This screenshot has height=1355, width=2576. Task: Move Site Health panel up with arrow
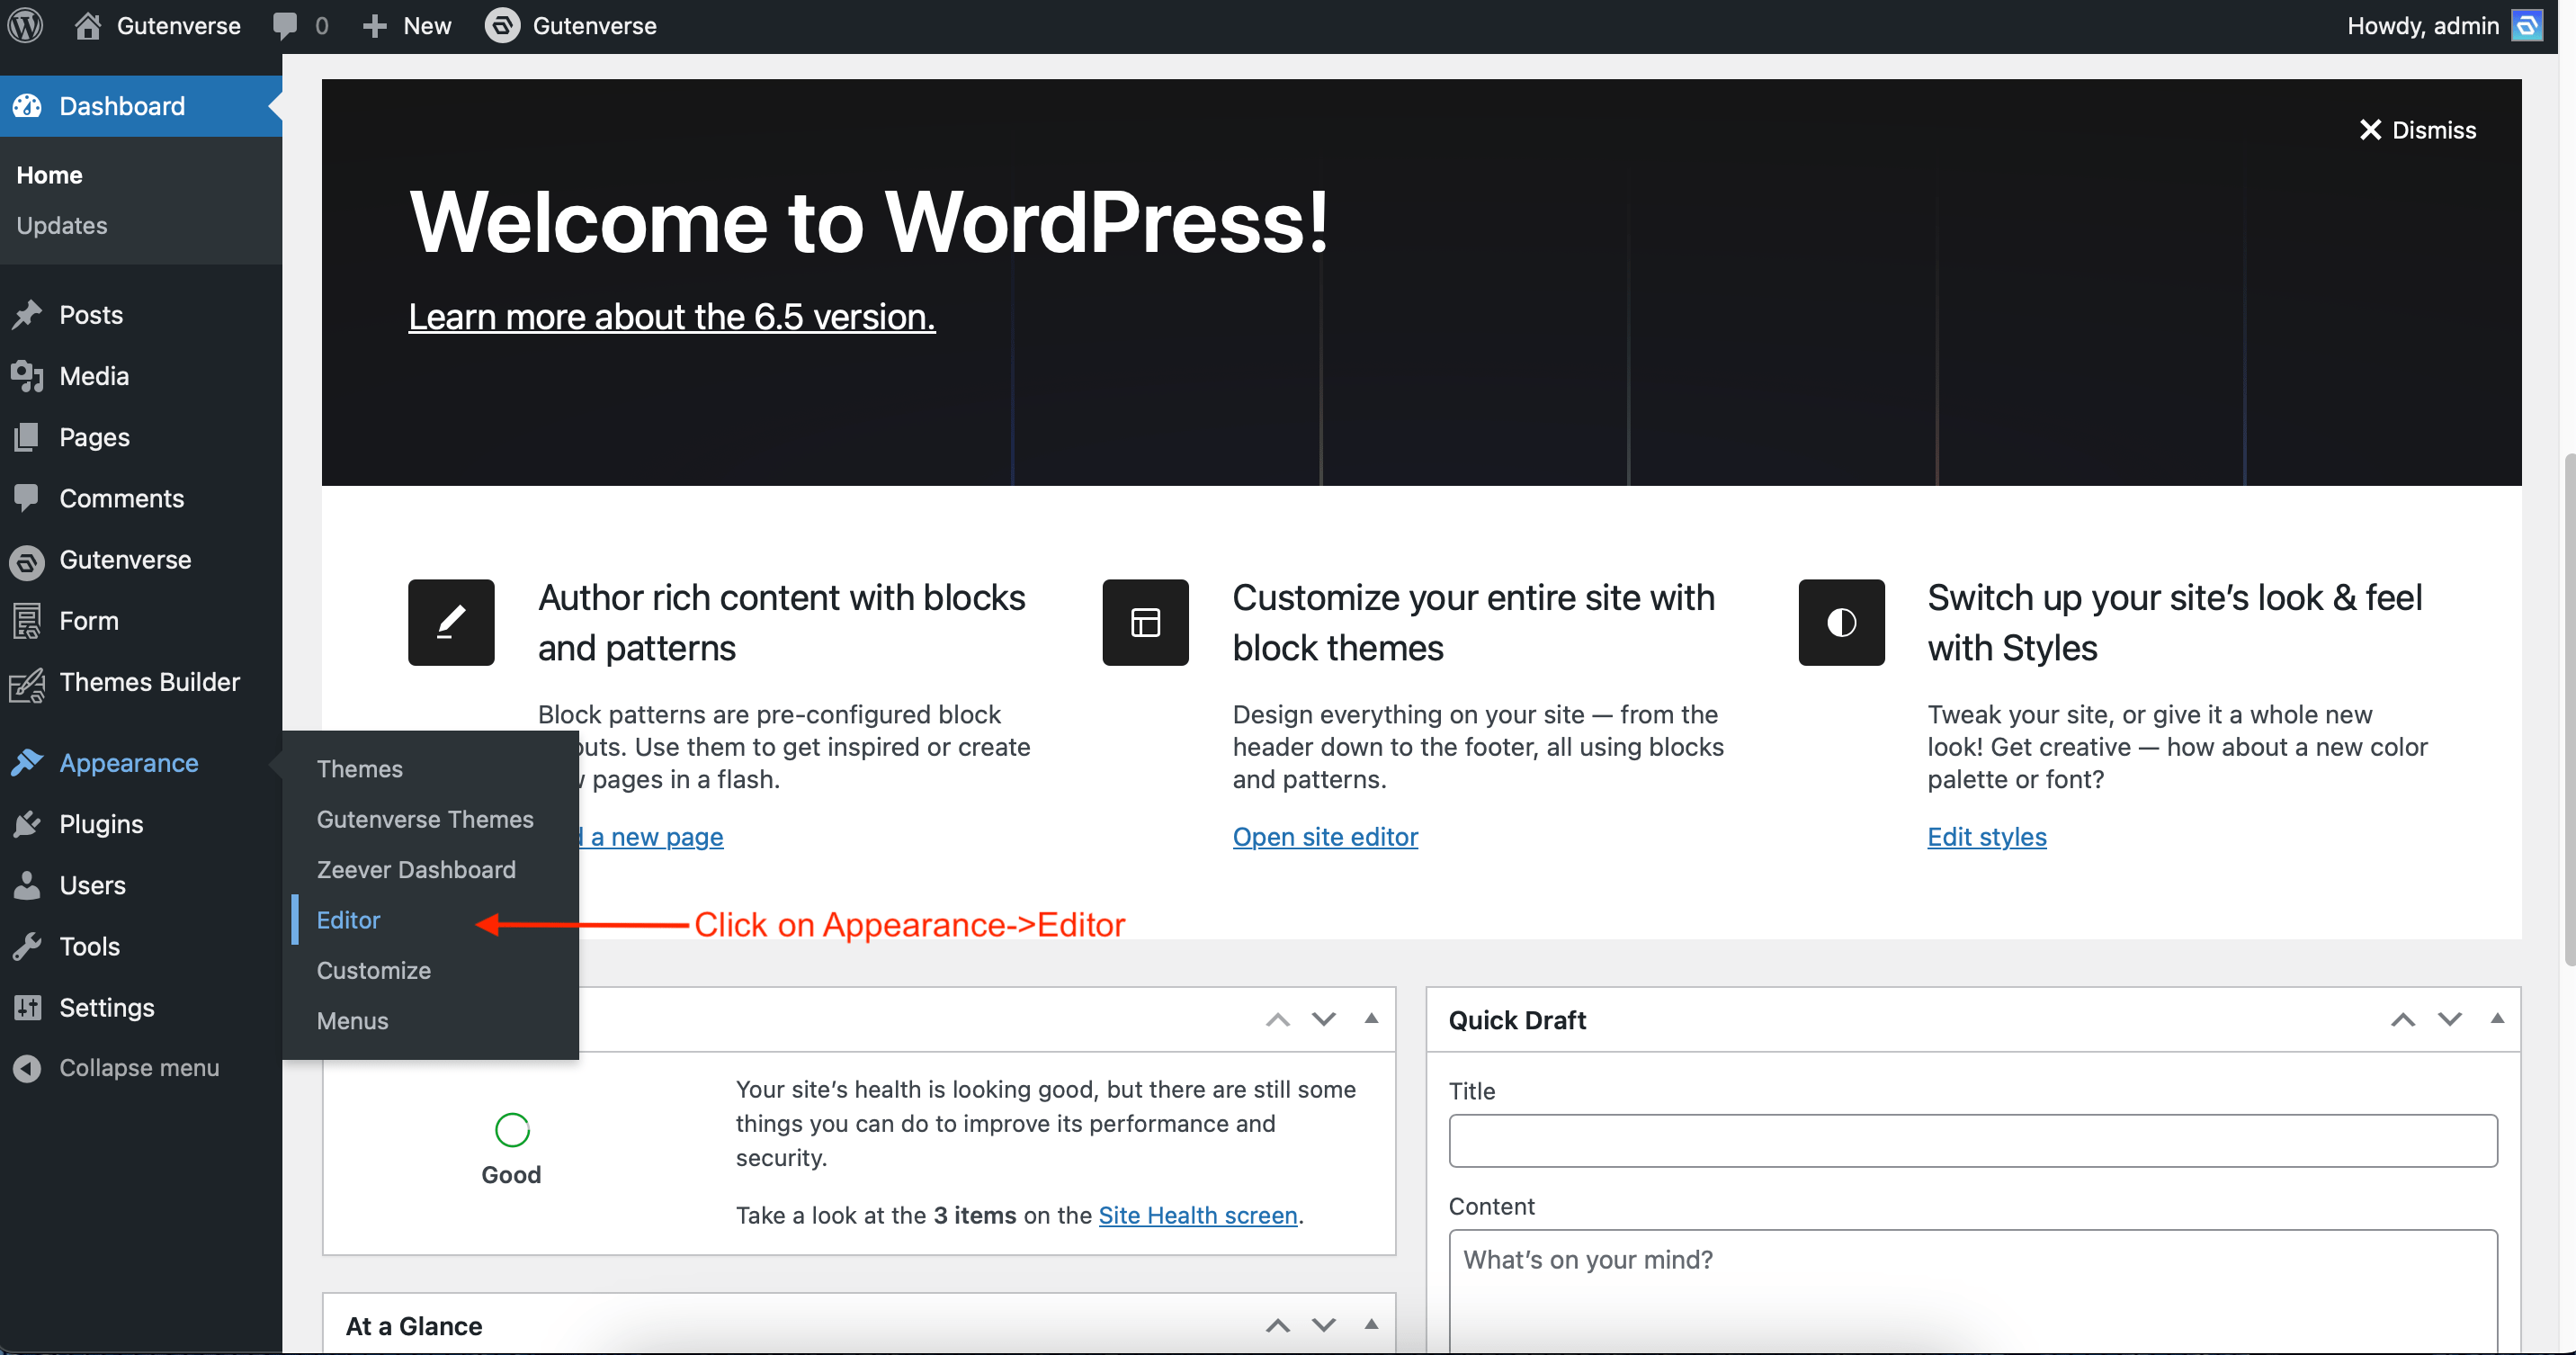coord(1276,1019)
